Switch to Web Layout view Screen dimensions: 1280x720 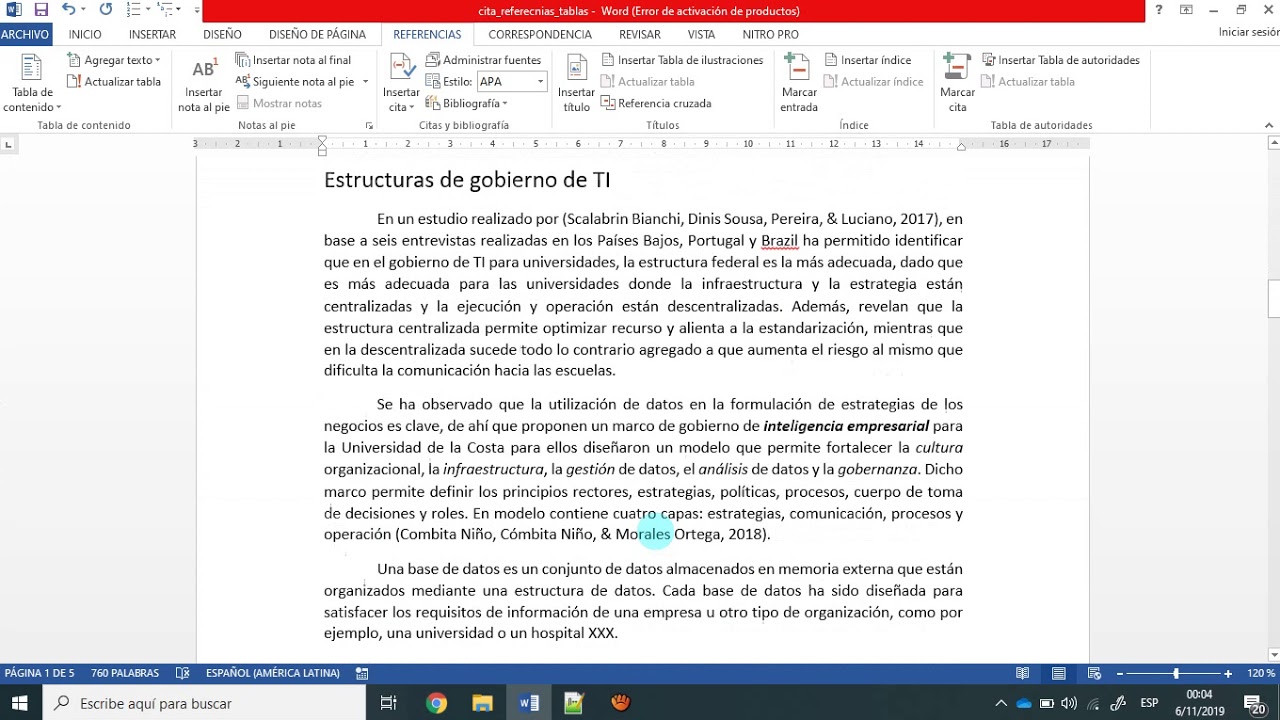1094,674
